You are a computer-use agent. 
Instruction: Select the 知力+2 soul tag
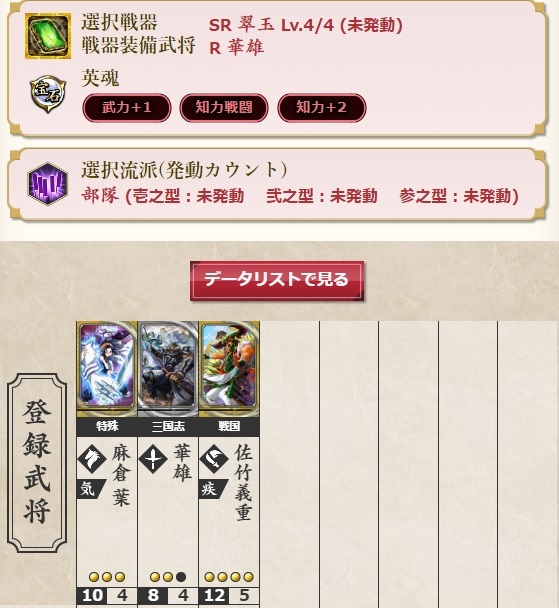(322, 107)
